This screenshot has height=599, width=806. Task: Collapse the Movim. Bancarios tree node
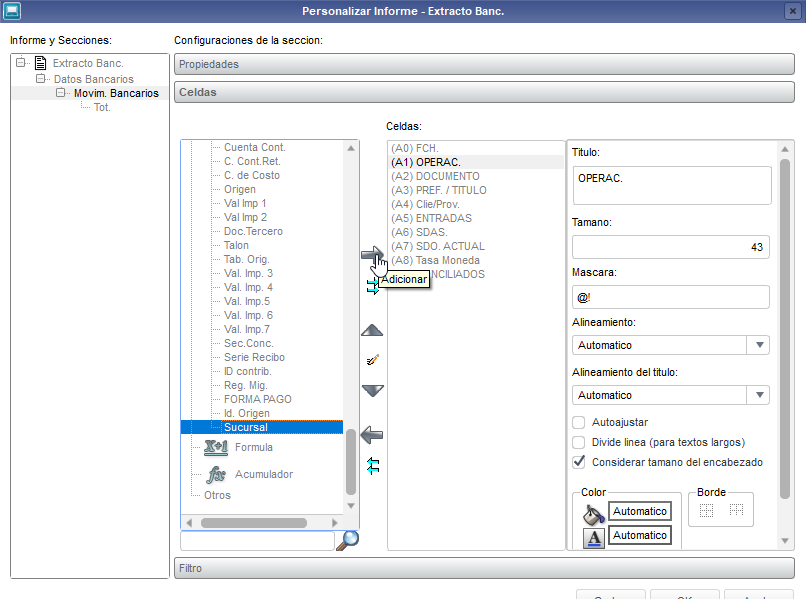[x=60, y=93]
